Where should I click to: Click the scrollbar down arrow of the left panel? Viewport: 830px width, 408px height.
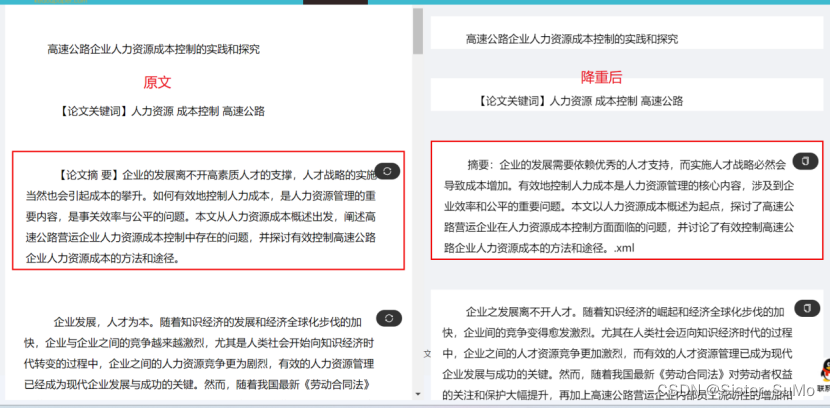click(x=418, y=394)
